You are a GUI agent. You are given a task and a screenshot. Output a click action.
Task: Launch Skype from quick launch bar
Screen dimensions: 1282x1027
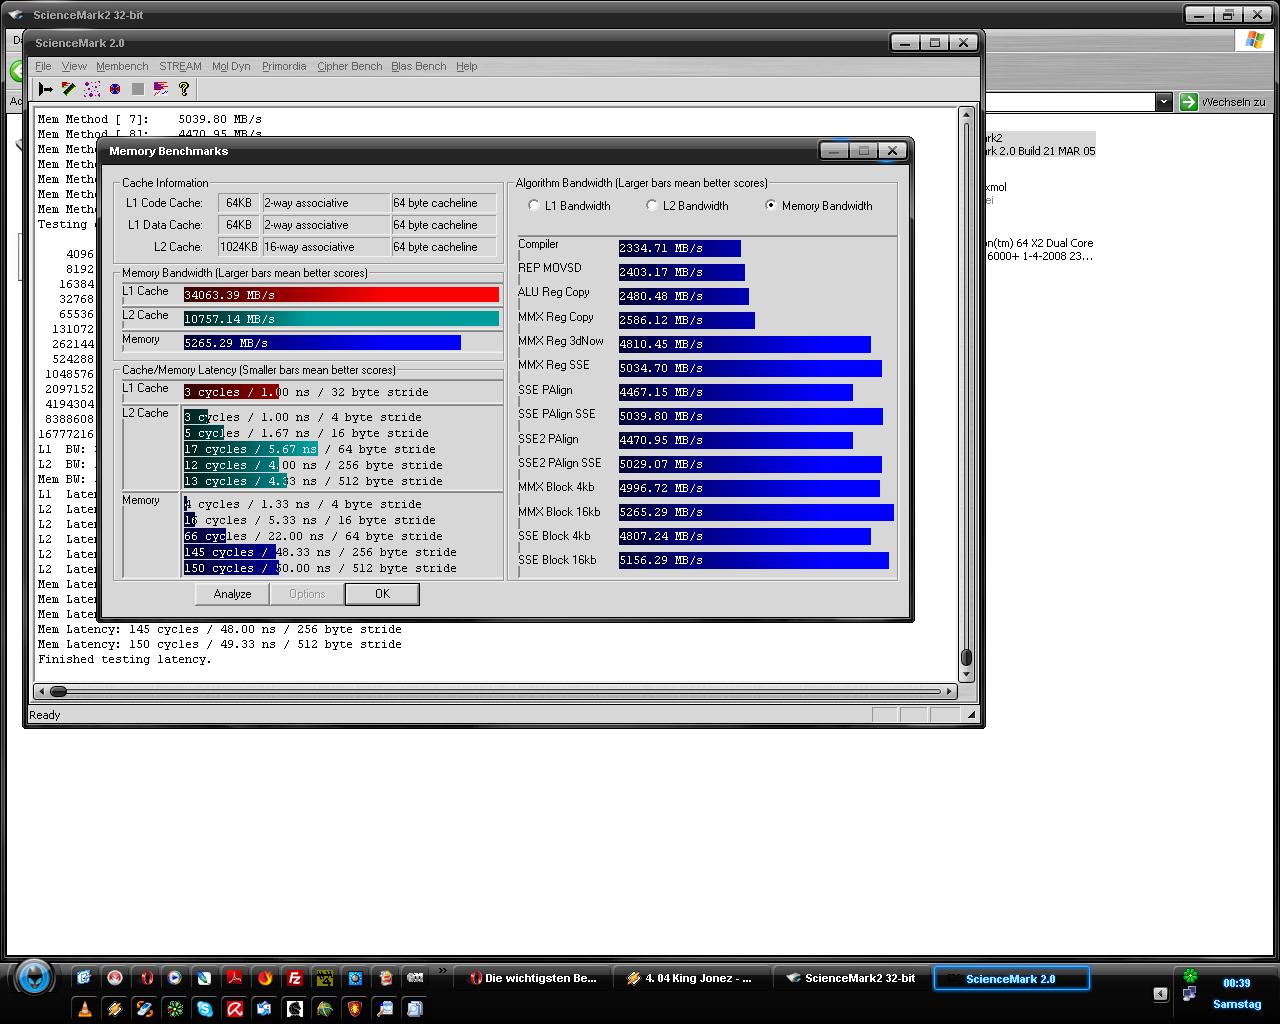point(205,1009)
